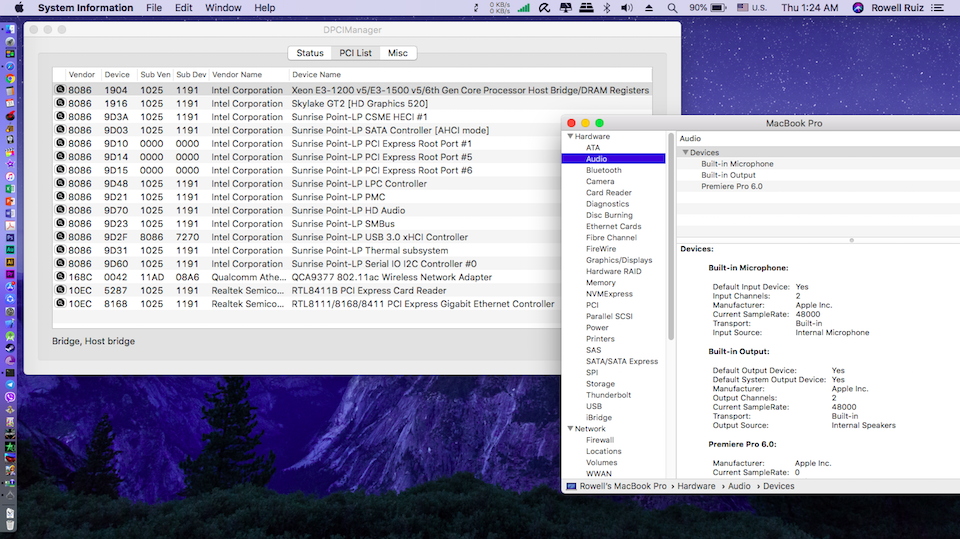
Task: Launch Safari from the Dock
Action: coord(10,66)
